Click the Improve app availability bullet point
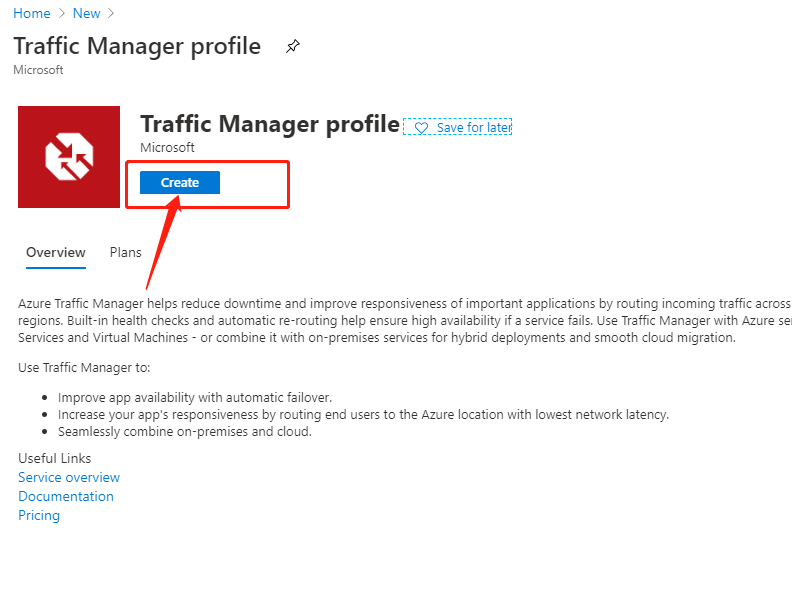792x600 pixels. (x=194, y=397)
